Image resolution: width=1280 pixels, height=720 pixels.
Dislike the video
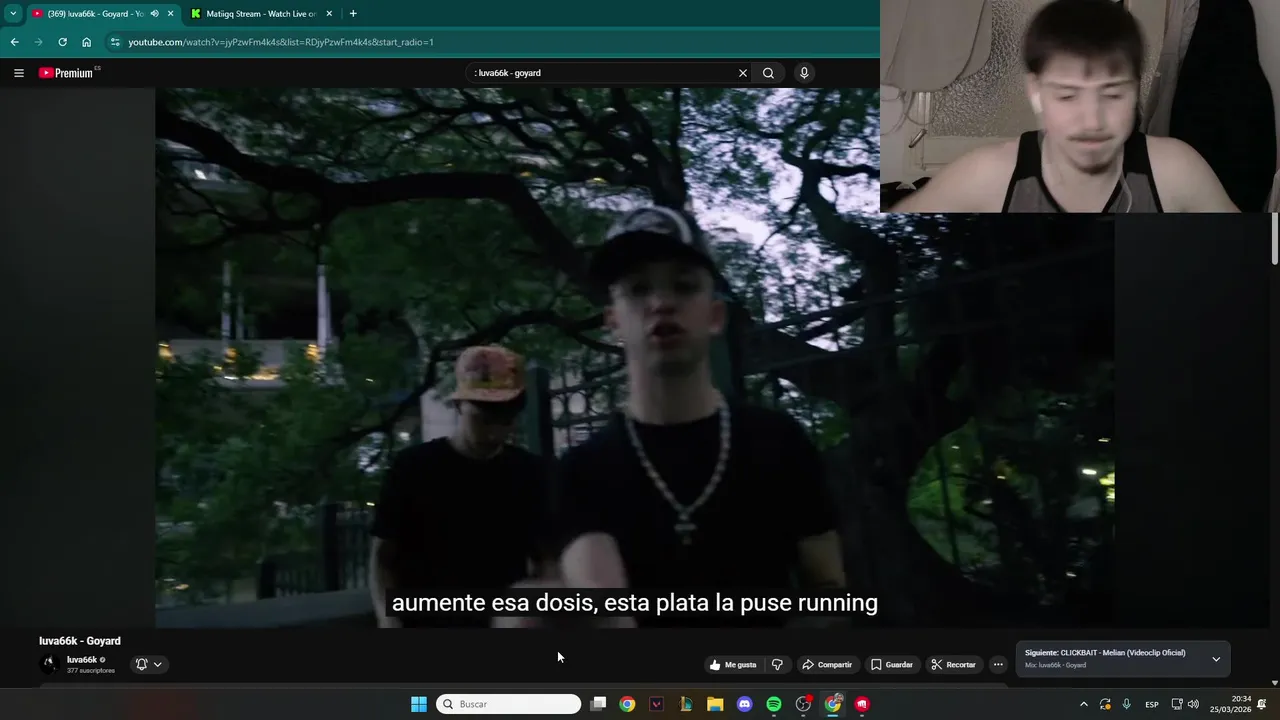point(777,664)
